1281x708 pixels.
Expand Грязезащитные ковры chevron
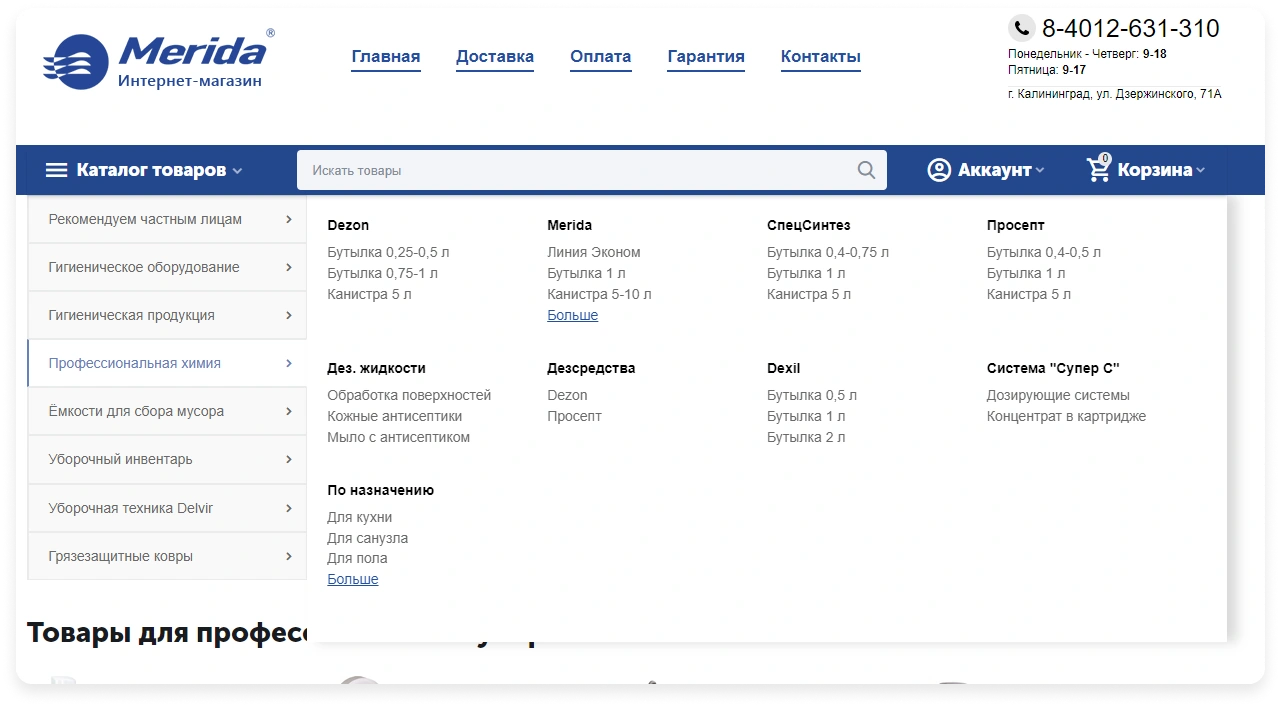click(x=289, y=556)
